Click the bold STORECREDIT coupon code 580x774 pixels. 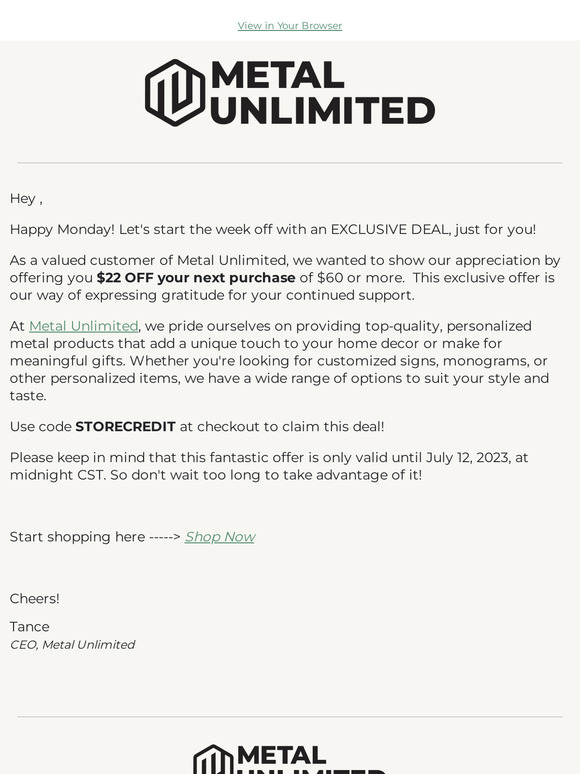click(x=125, y=426)
